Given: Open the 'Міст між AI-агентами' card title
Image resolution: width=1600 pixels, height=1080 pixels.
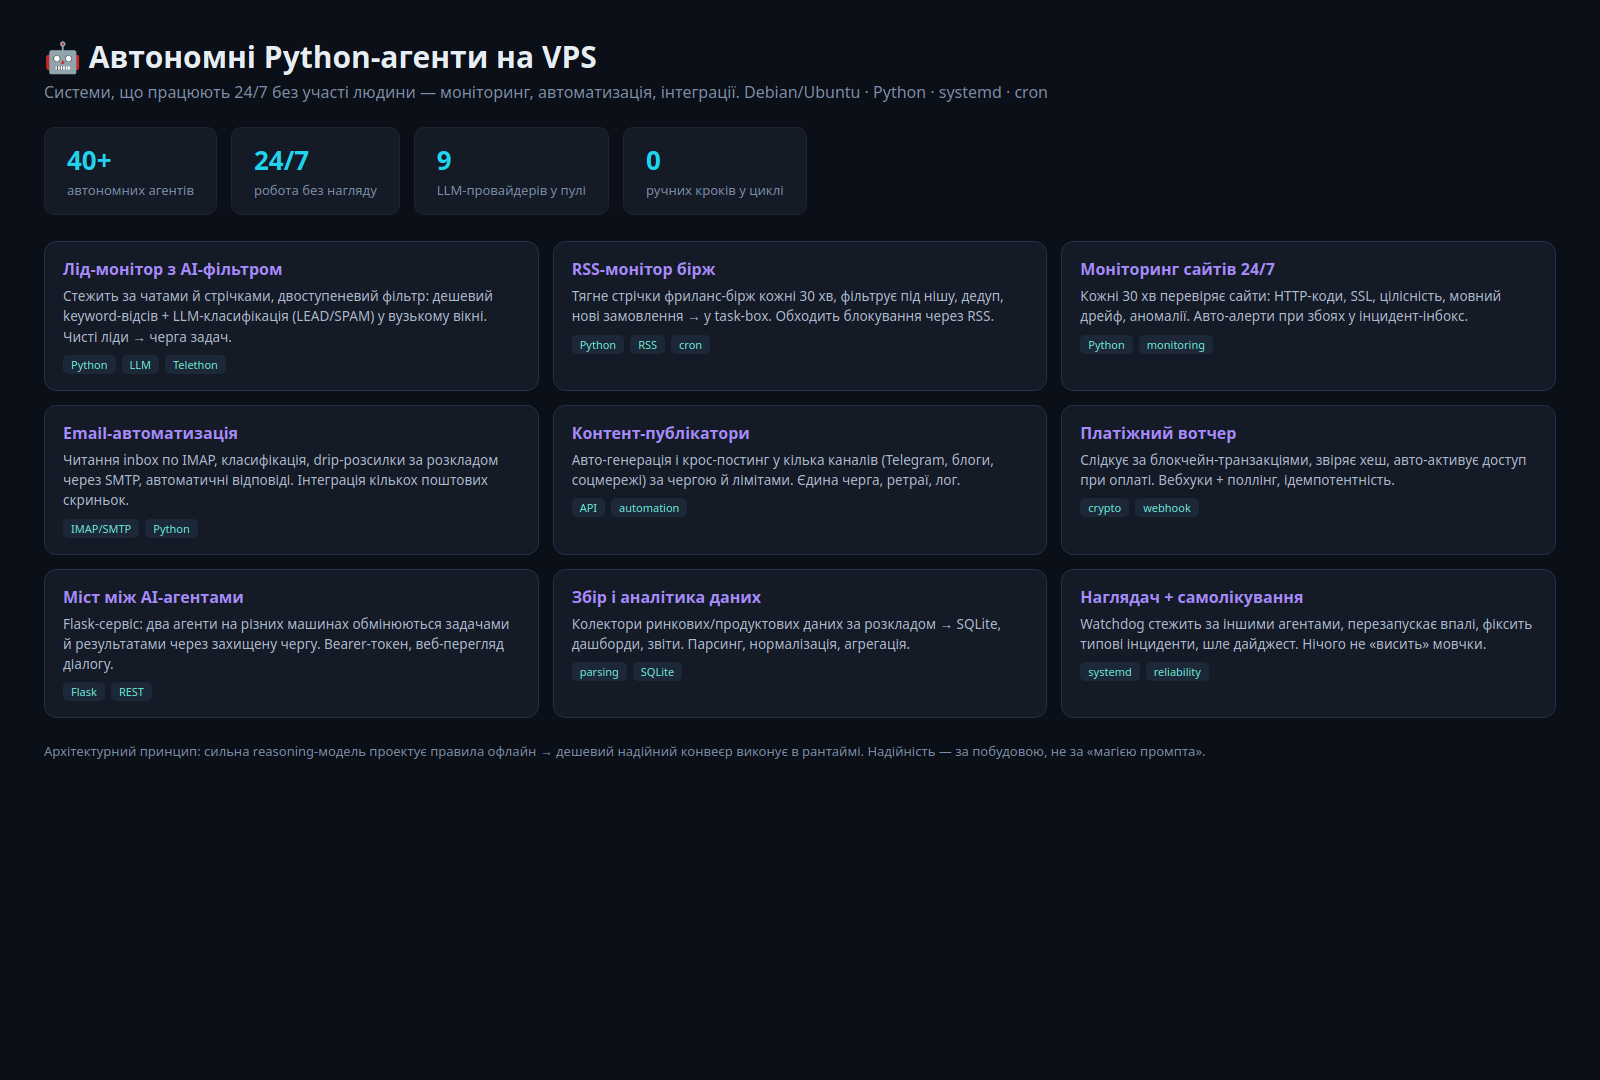Looking at the screenshot, I should (x=153, y=597).
